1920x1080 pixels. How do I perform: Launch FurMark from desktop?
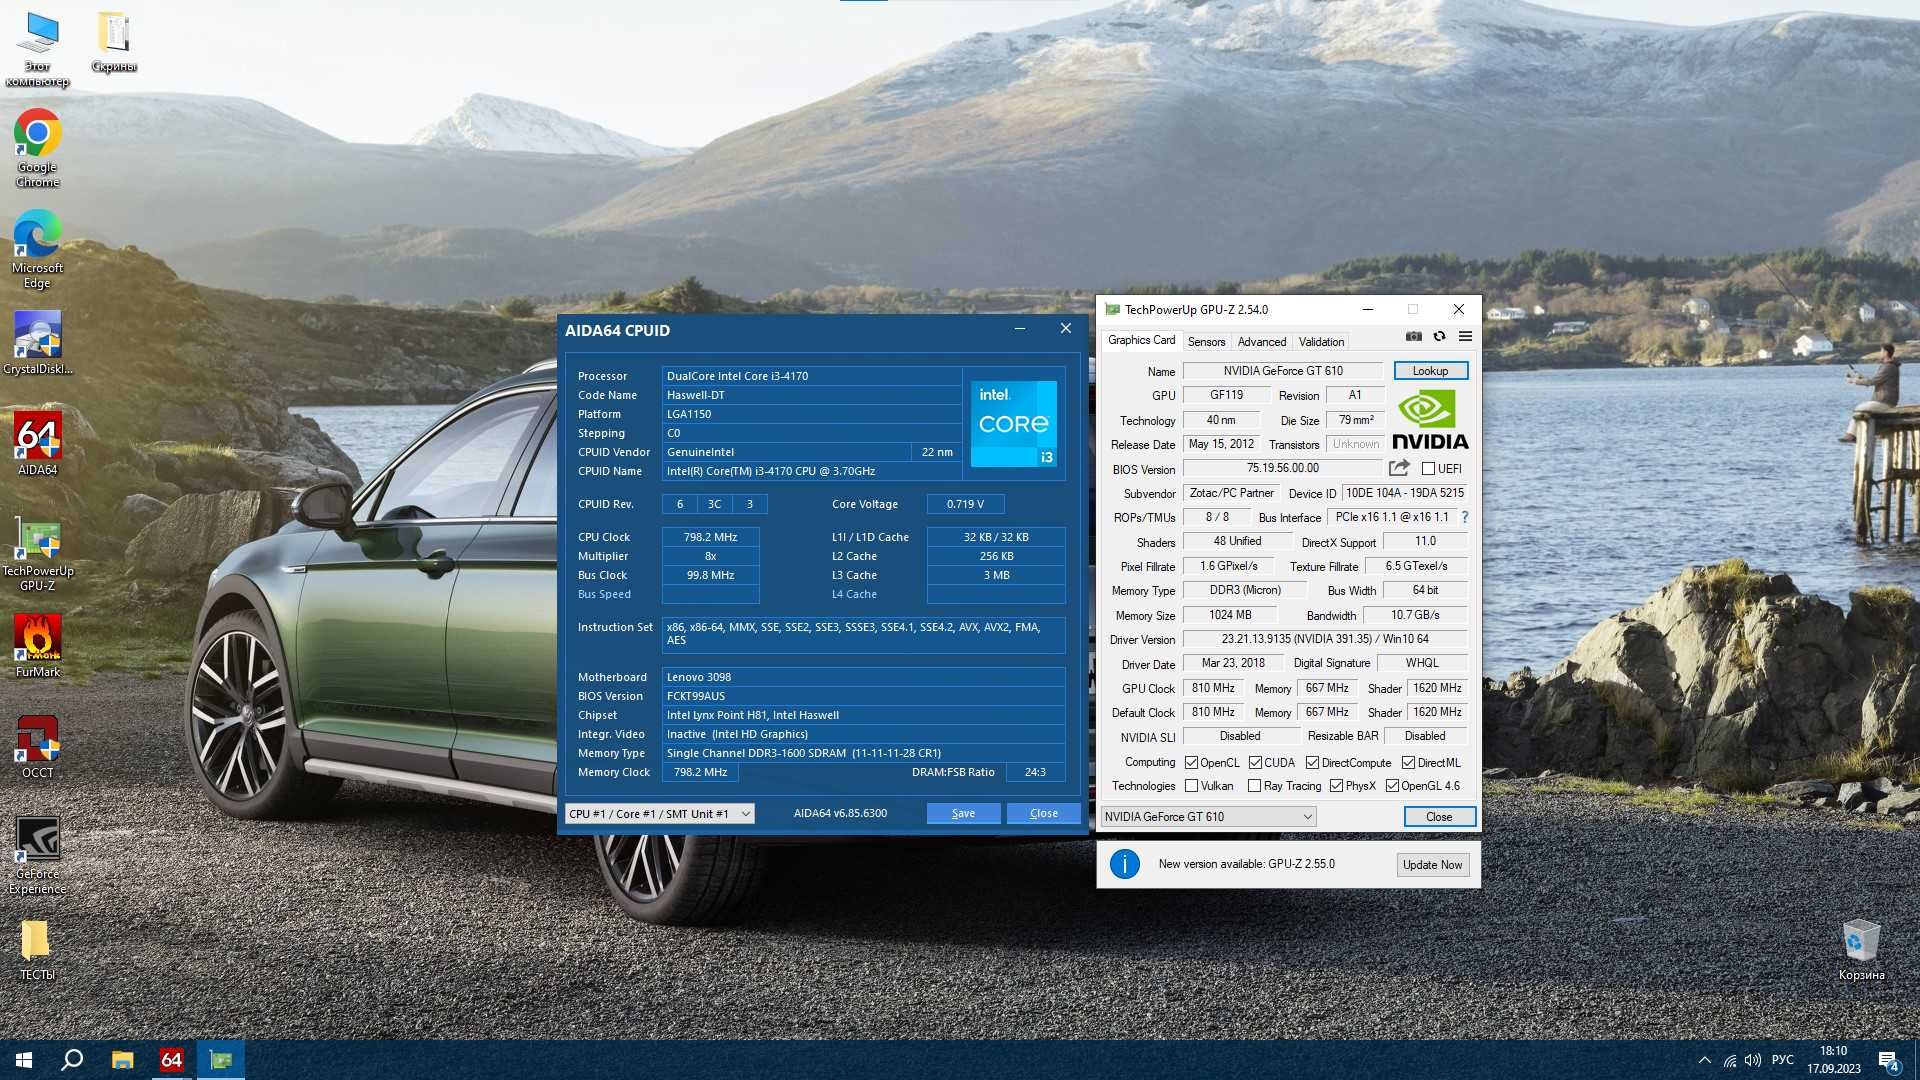37,646
